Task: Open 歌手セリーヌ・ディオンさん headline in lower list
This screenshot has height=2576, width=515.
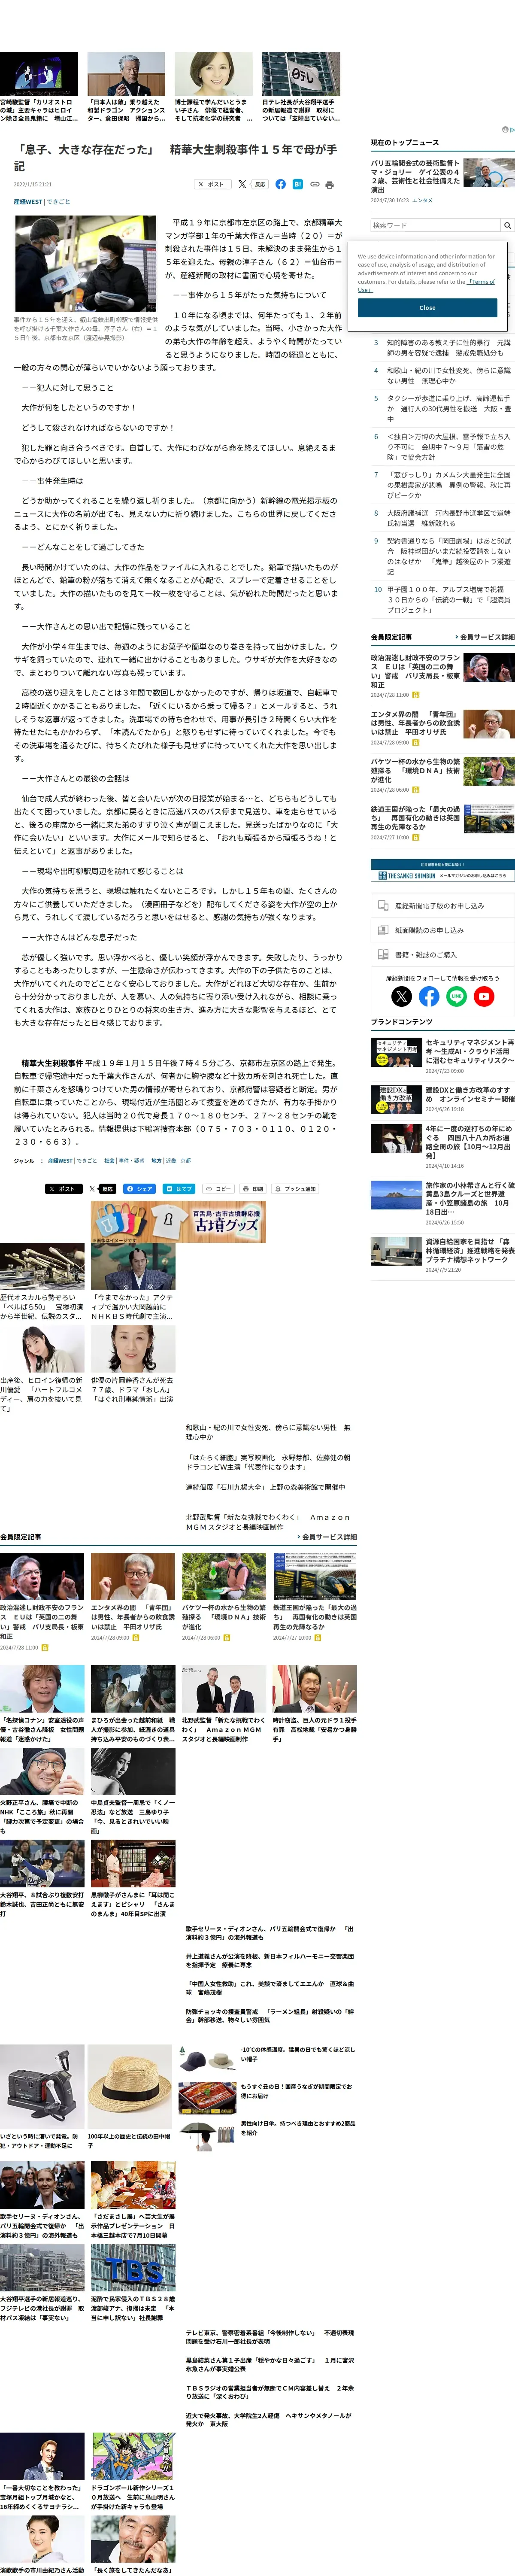Action: click(x=269, y=1933)
